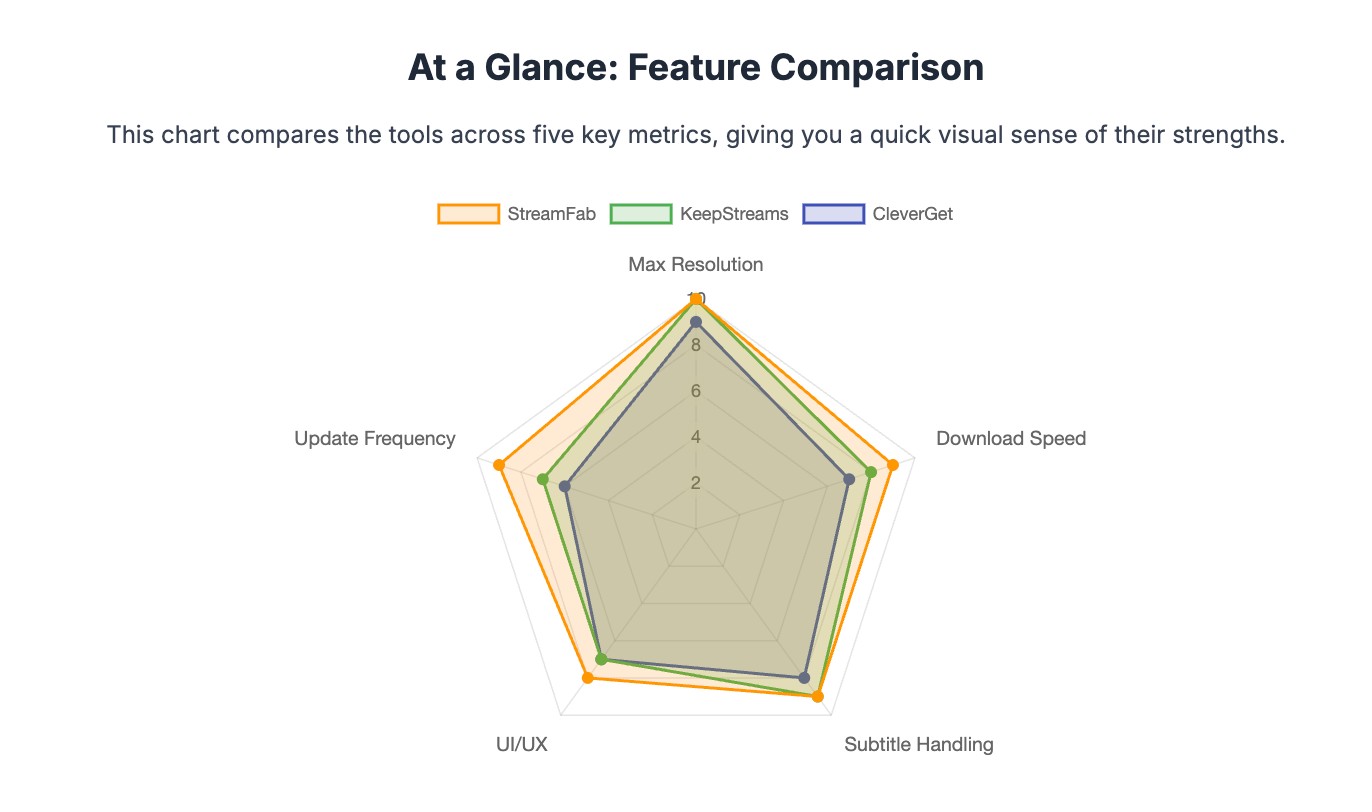Click the Subtitle Handling axis label
This screenshot has height=812, width=1372.
[919, 745]
